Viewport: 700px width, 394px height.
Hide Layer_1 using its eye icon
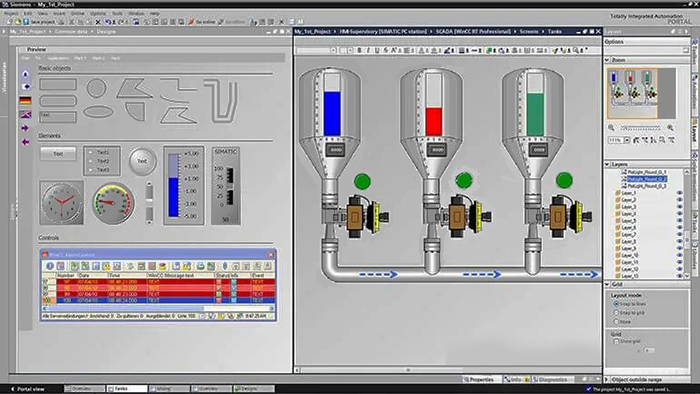point(679,193)
